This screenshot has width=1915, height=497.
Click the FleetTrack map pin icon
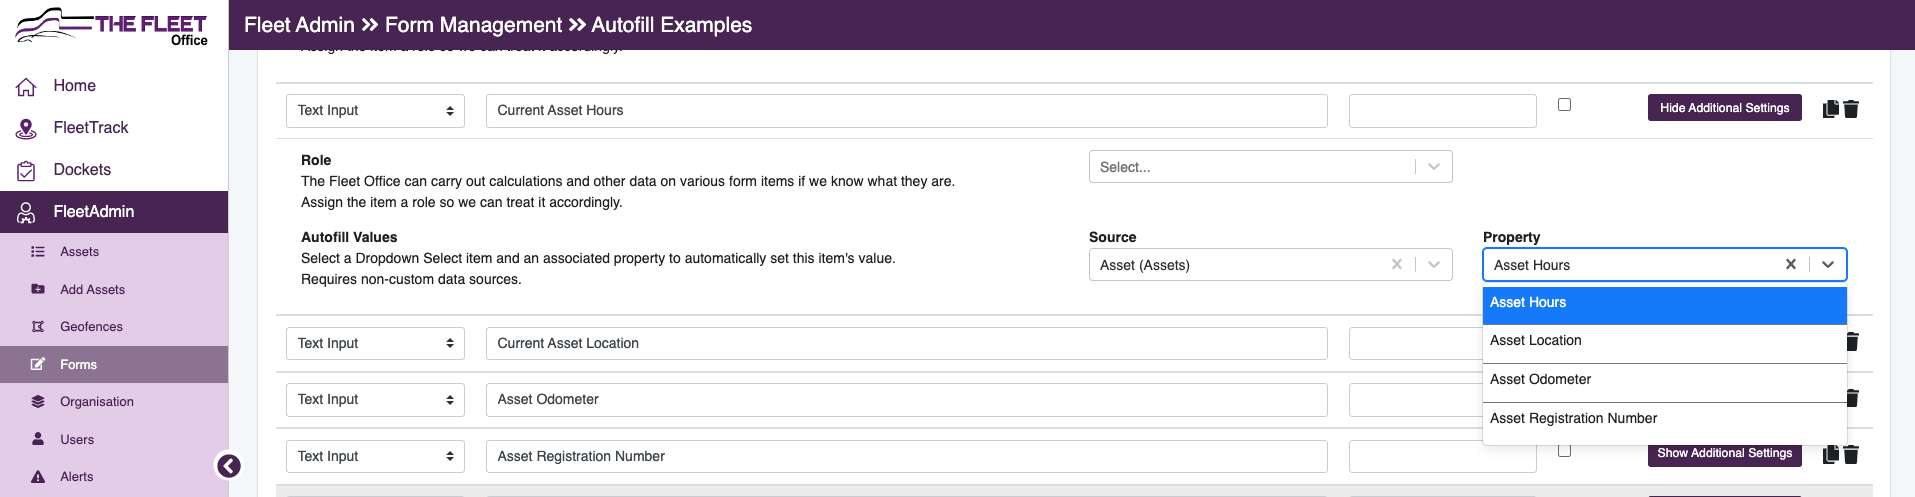(27, 129)
